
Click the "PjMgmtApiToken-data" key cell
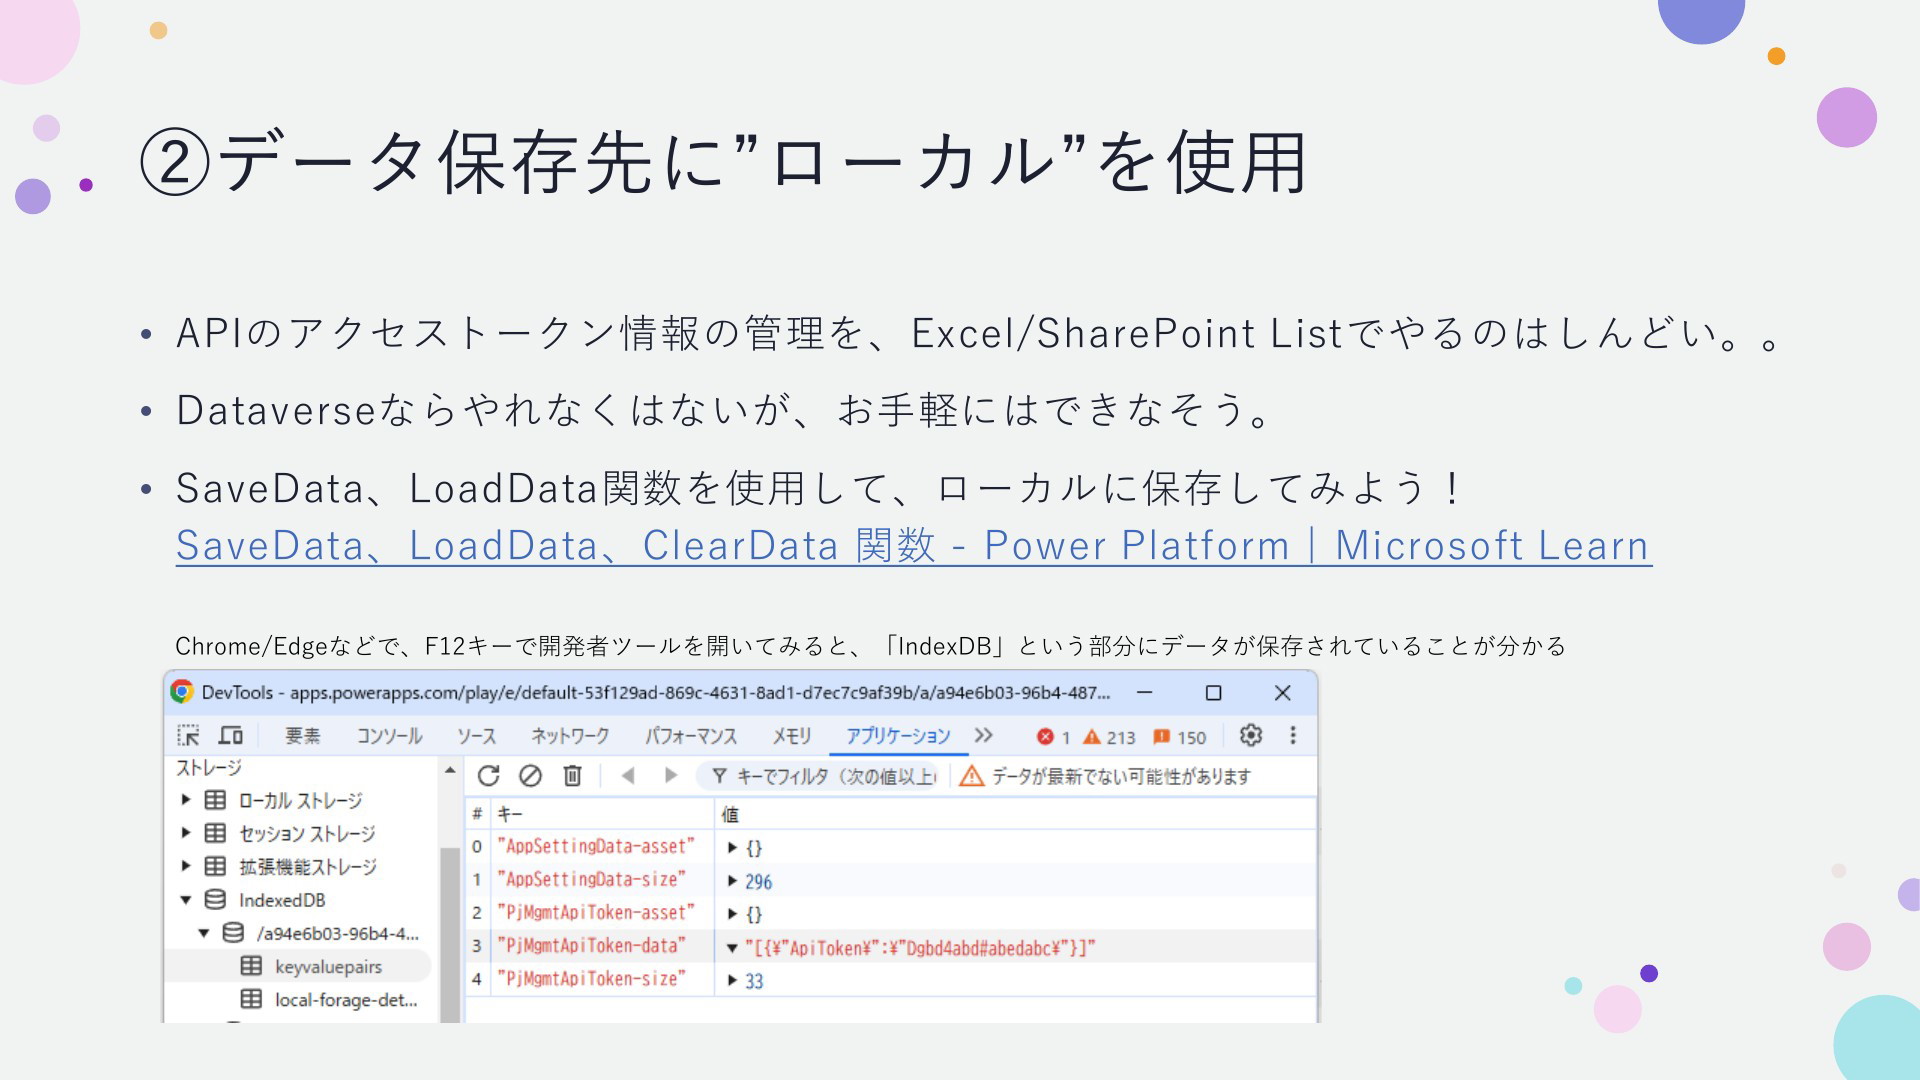[x=592, y=946]
